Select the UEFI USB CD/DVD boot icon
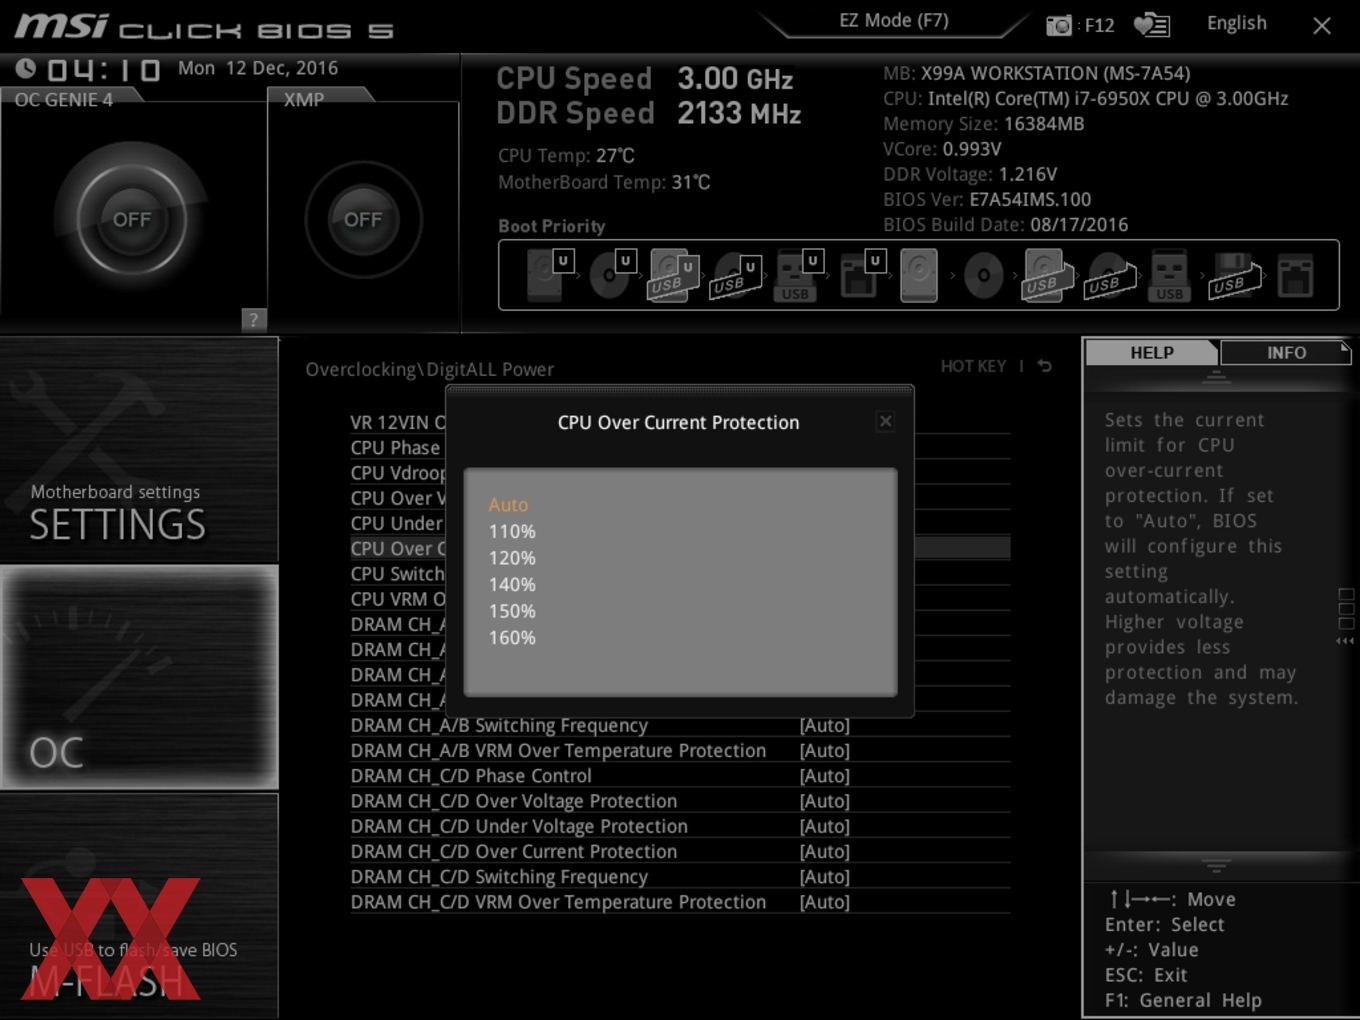 point(735,276)
